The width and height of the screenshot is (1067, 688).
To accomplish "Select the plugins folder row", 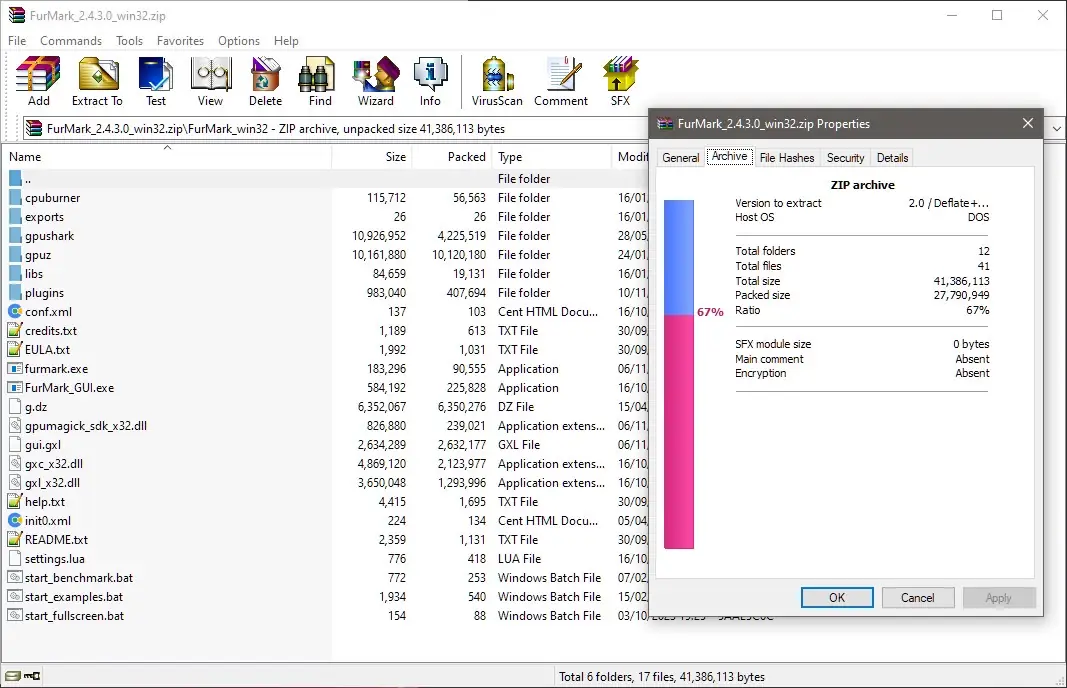I will (x=325, y=293).
